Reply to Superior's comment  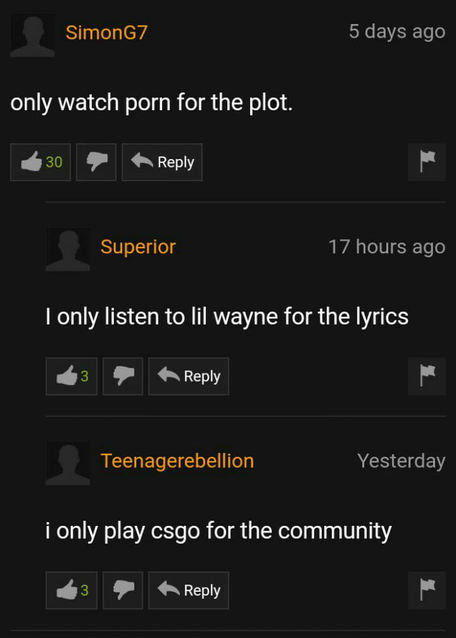(189, 376)
